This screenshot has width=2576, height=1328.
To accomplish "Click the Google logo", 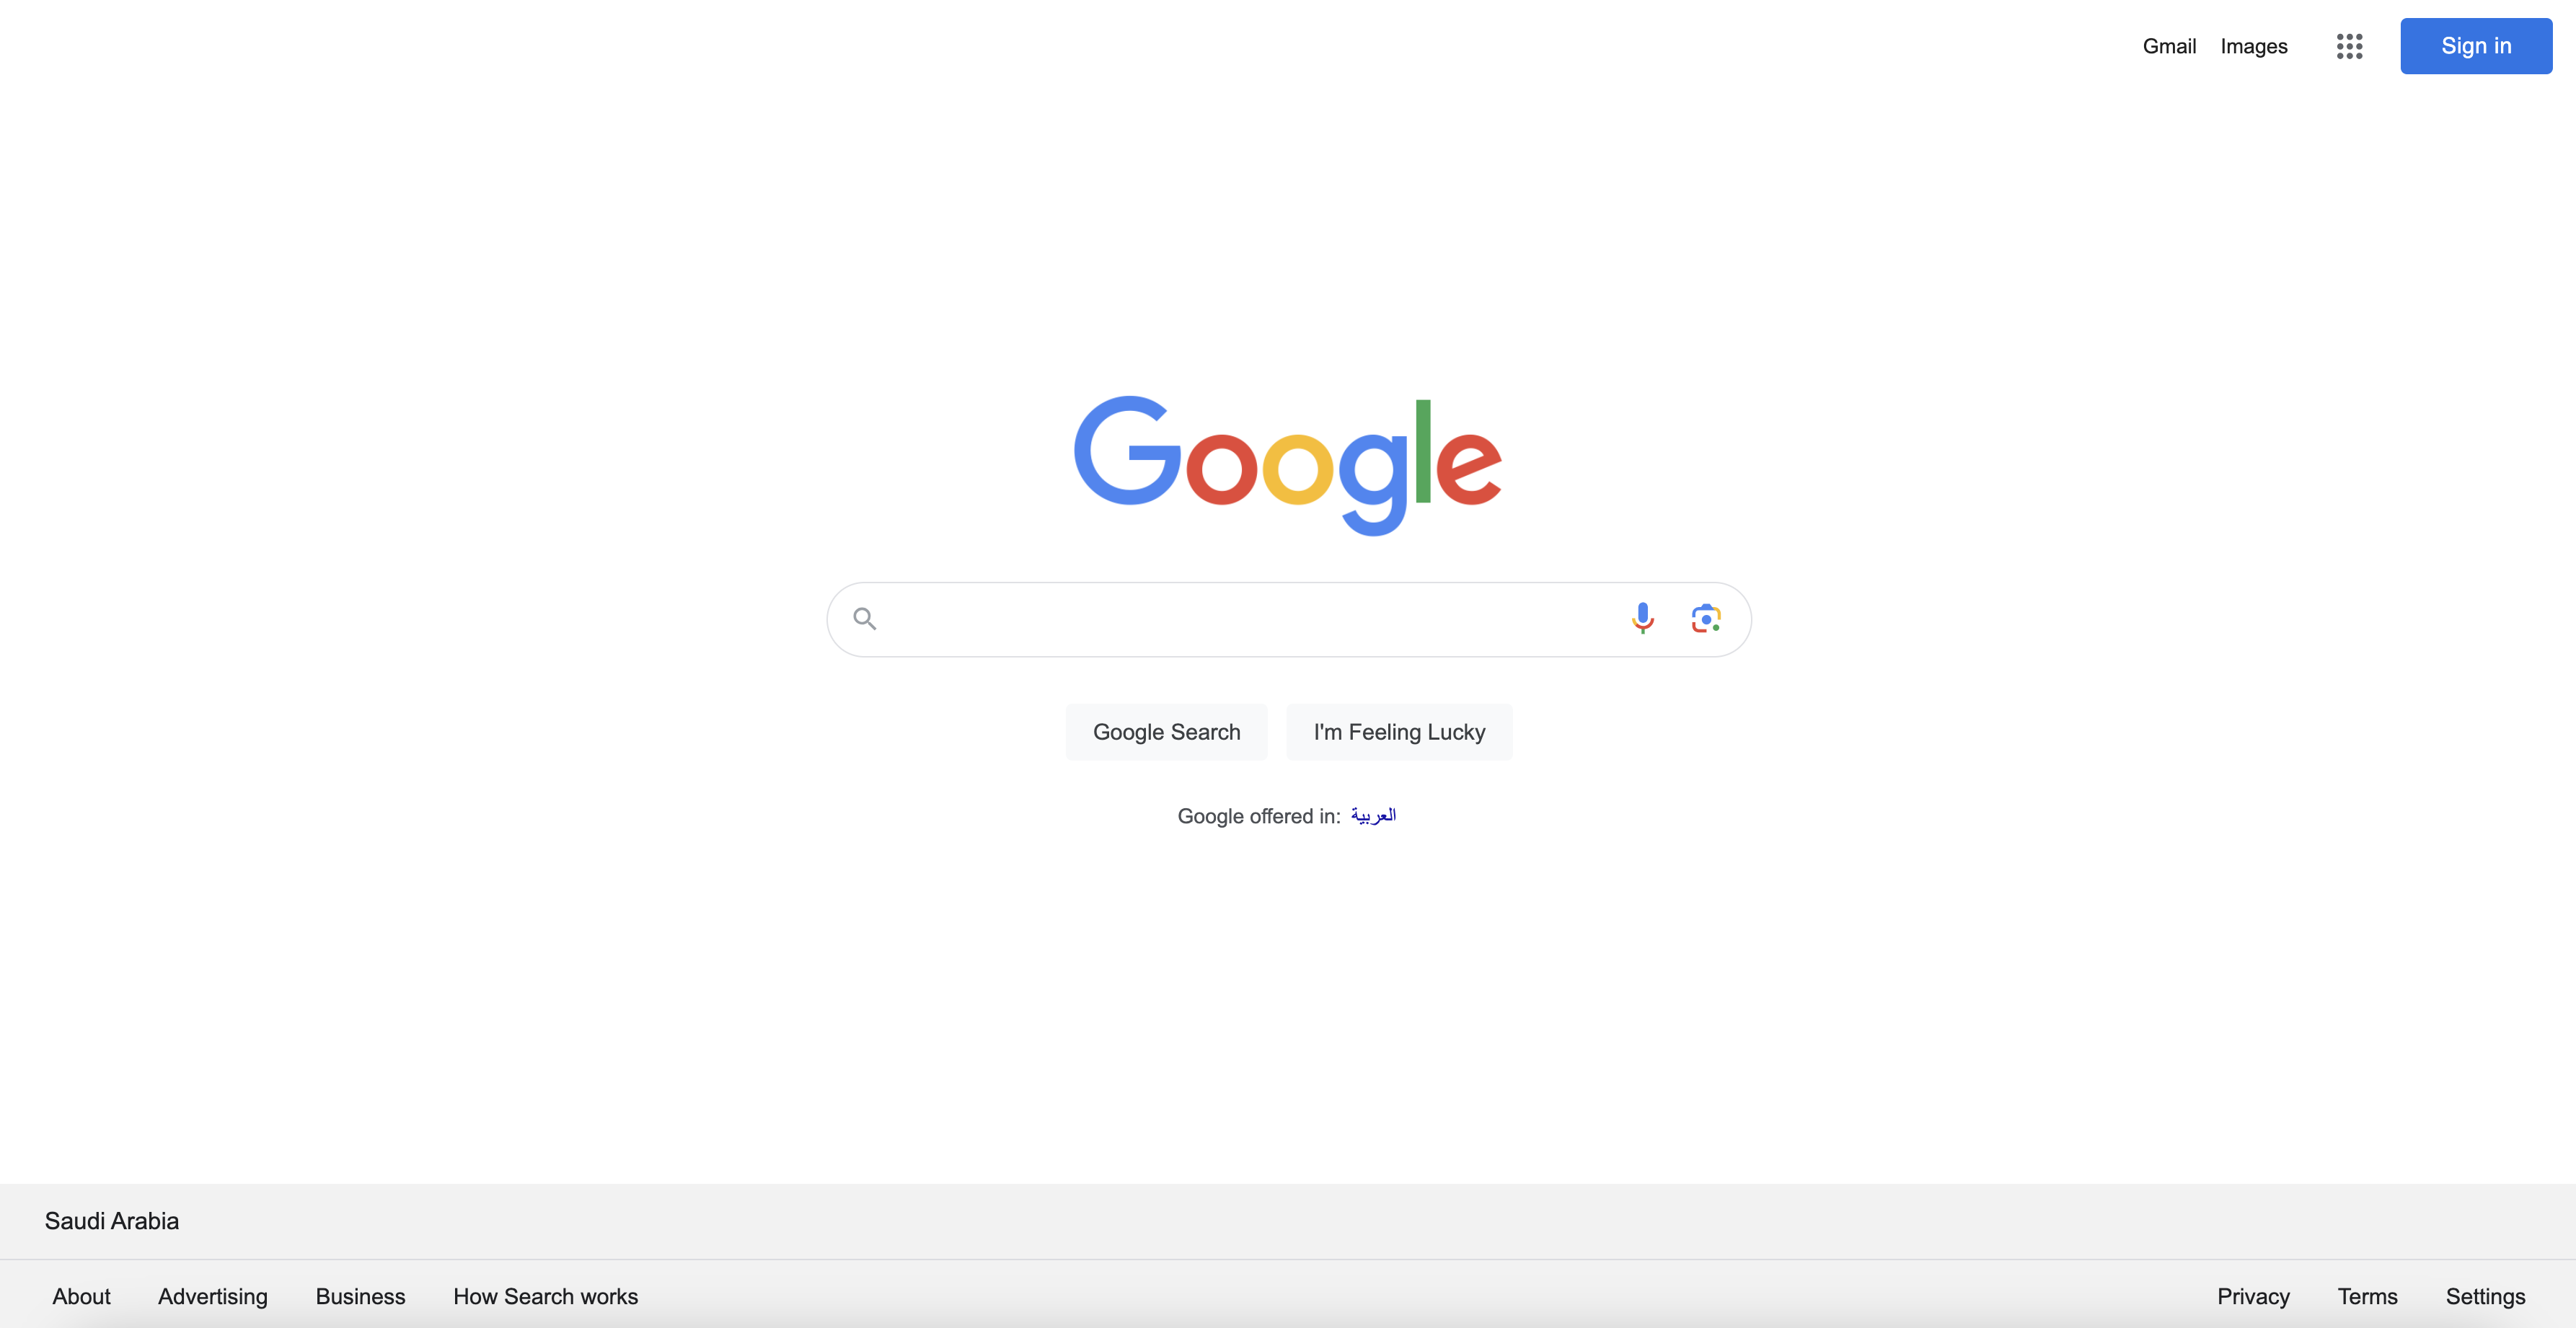I will [1288, 465].
